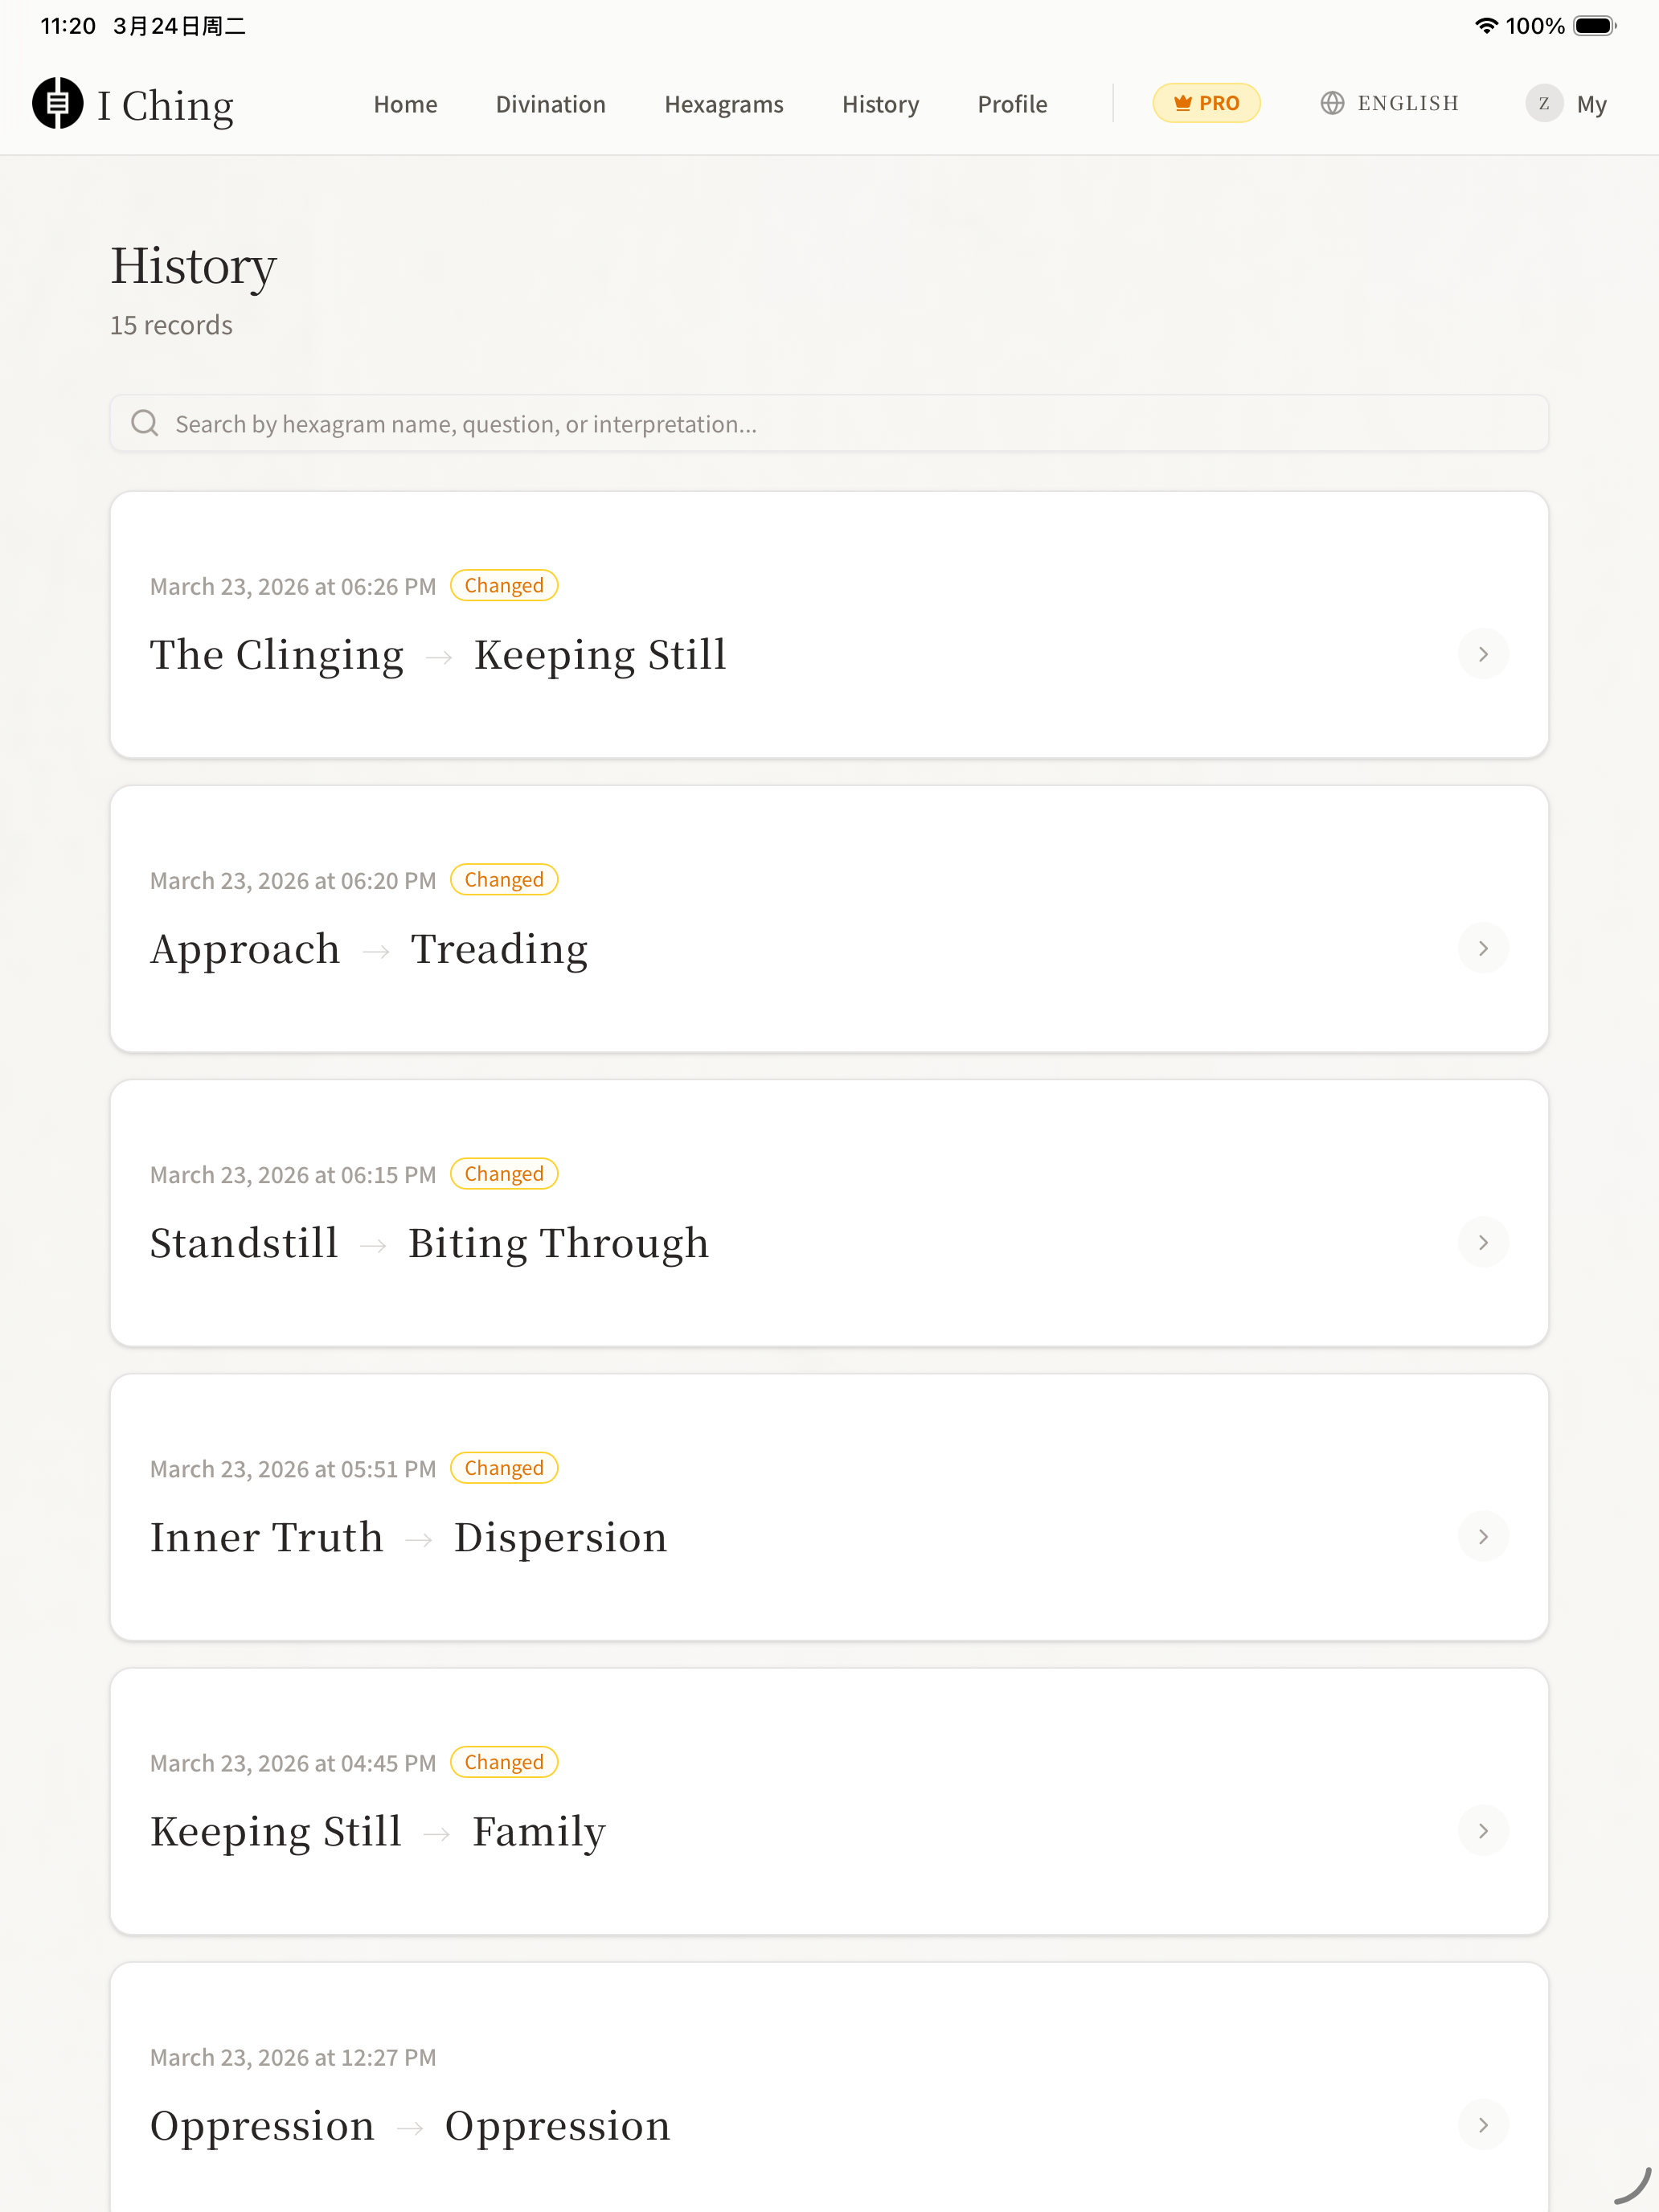Click the Wi-Fi status icon
Image resolution: width=1659 pixels, height=2212 pixels.
click(x=1486, y=26)
